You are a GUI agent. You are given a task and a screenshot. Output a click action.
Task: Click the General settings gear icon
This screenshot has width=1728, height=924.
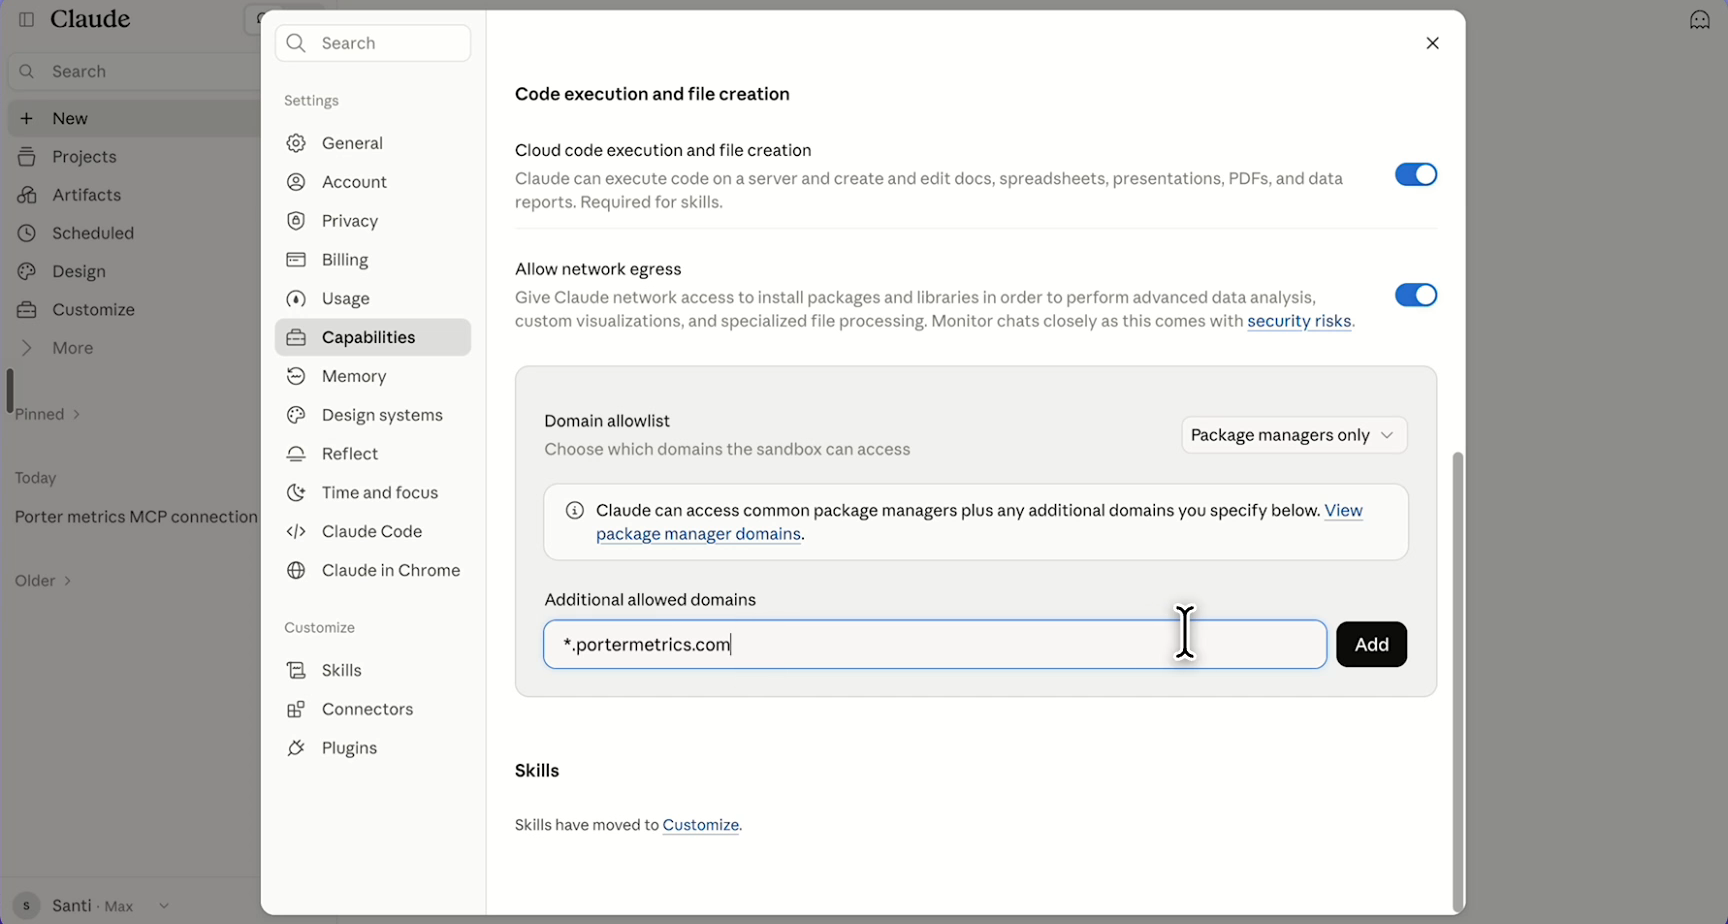(x=296, y=143)
